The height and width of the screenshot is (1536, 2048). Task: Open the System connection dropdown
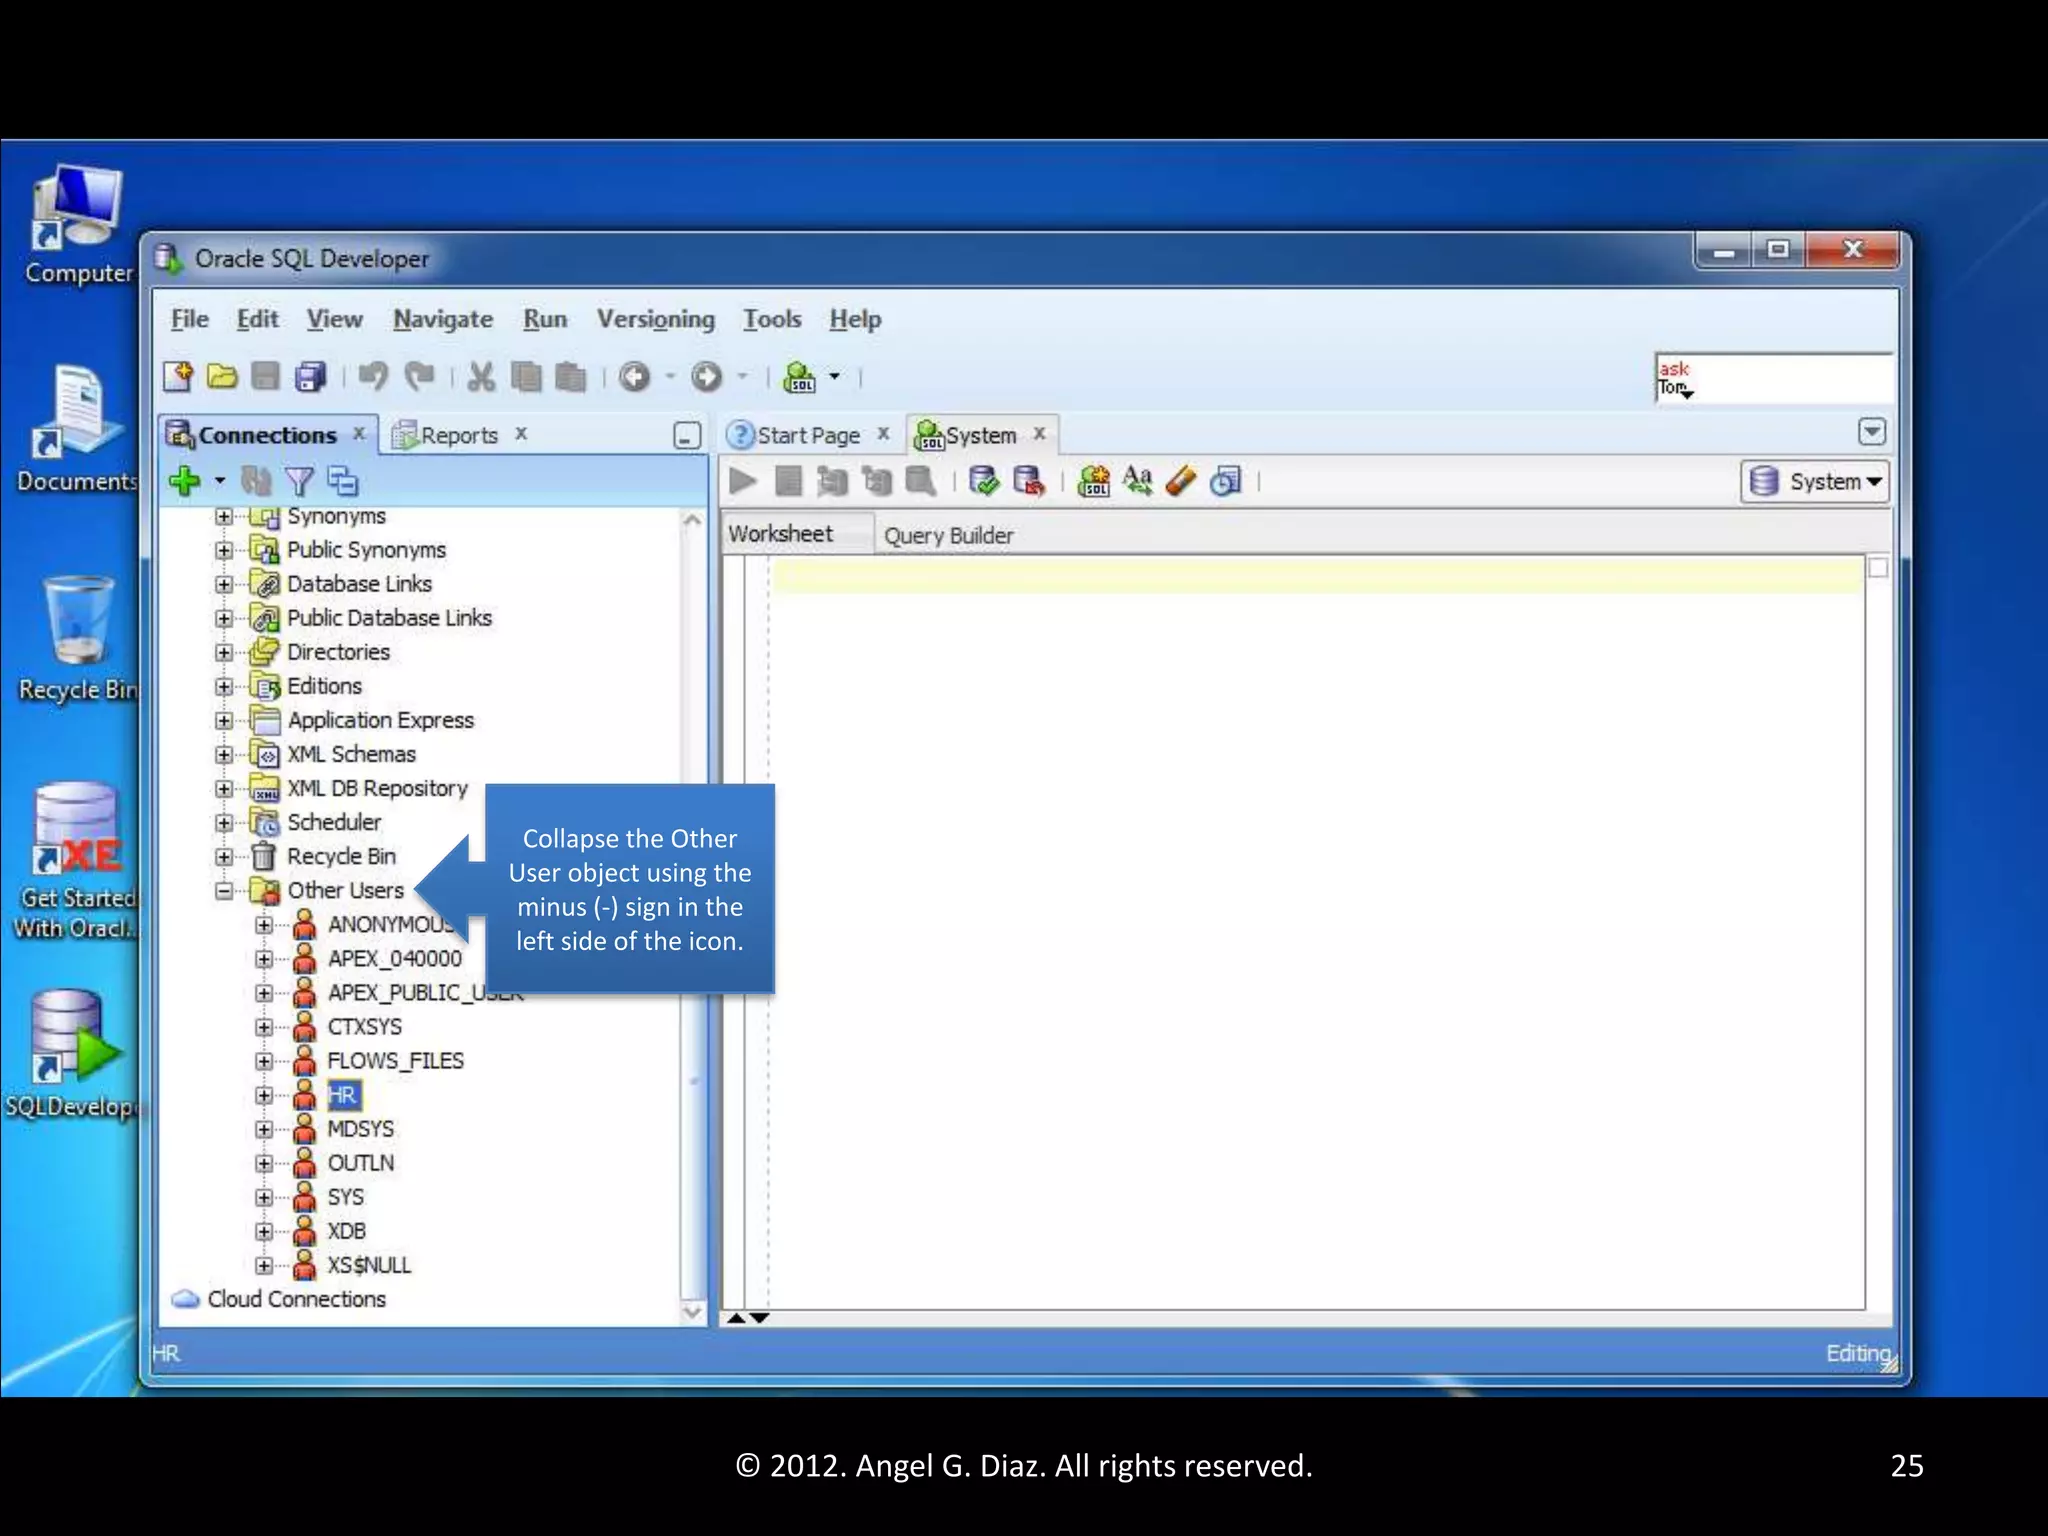(1814, 482)
